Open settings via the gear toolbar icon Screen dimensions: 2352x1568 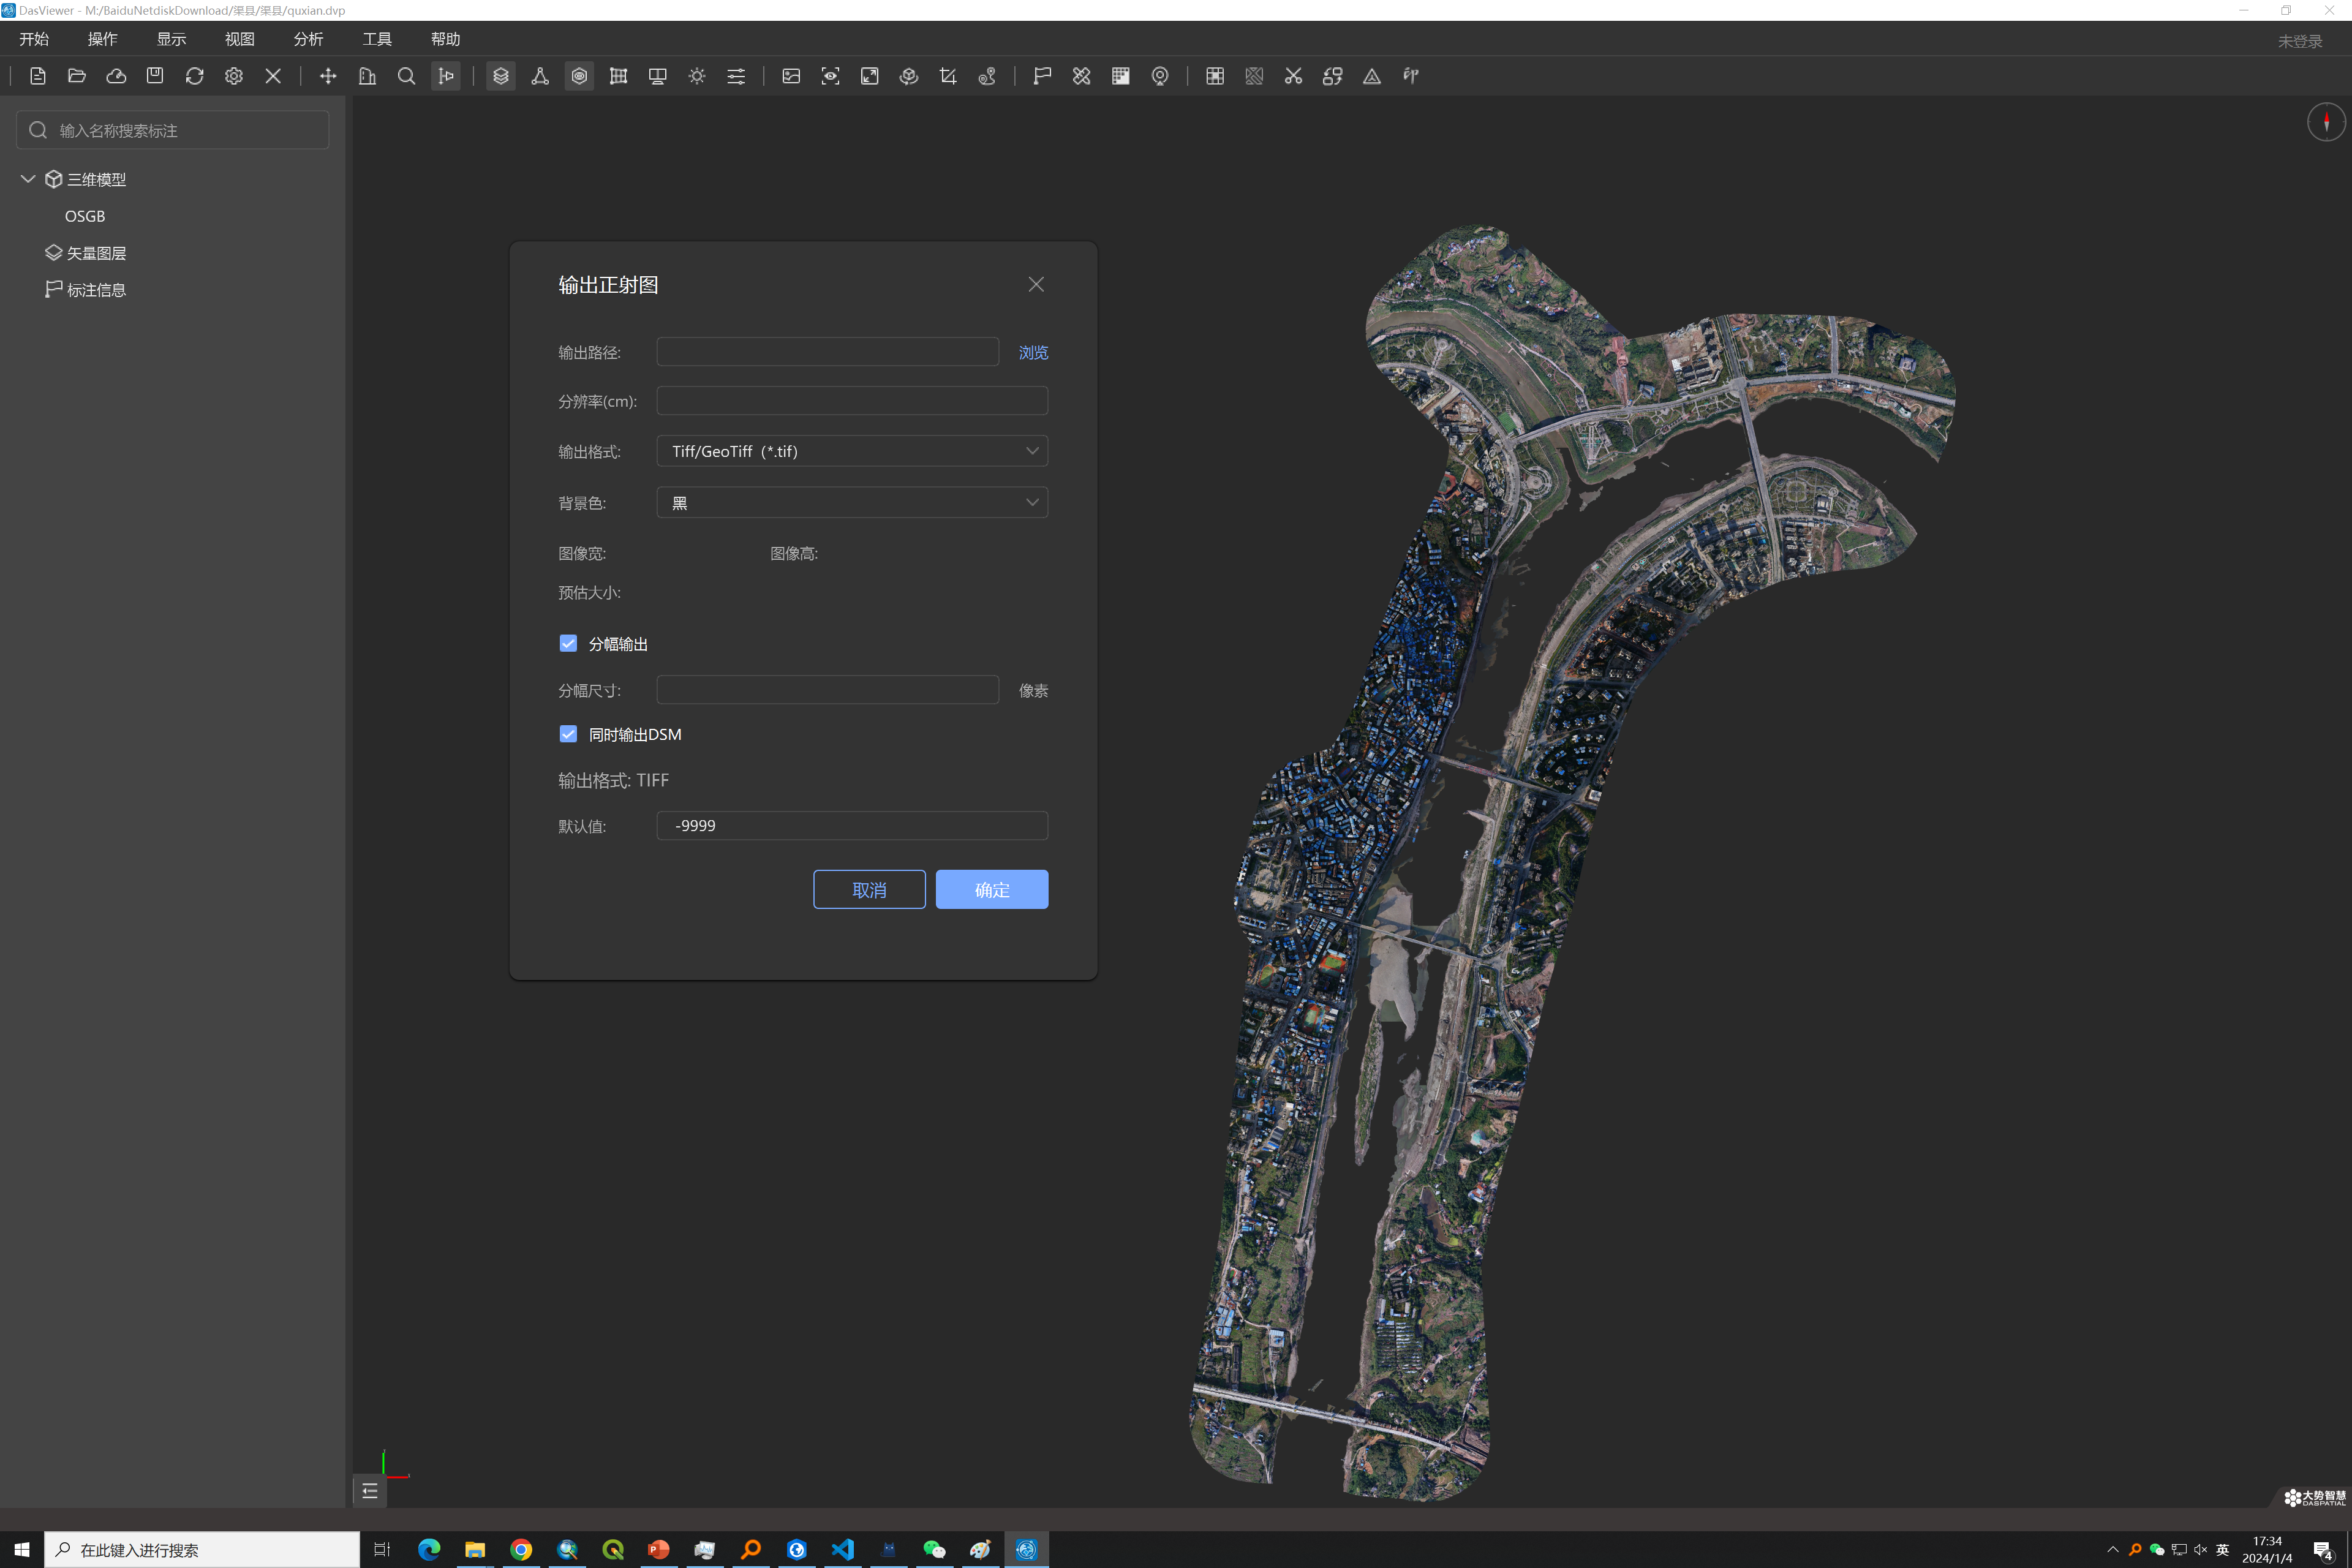point(234,76)
